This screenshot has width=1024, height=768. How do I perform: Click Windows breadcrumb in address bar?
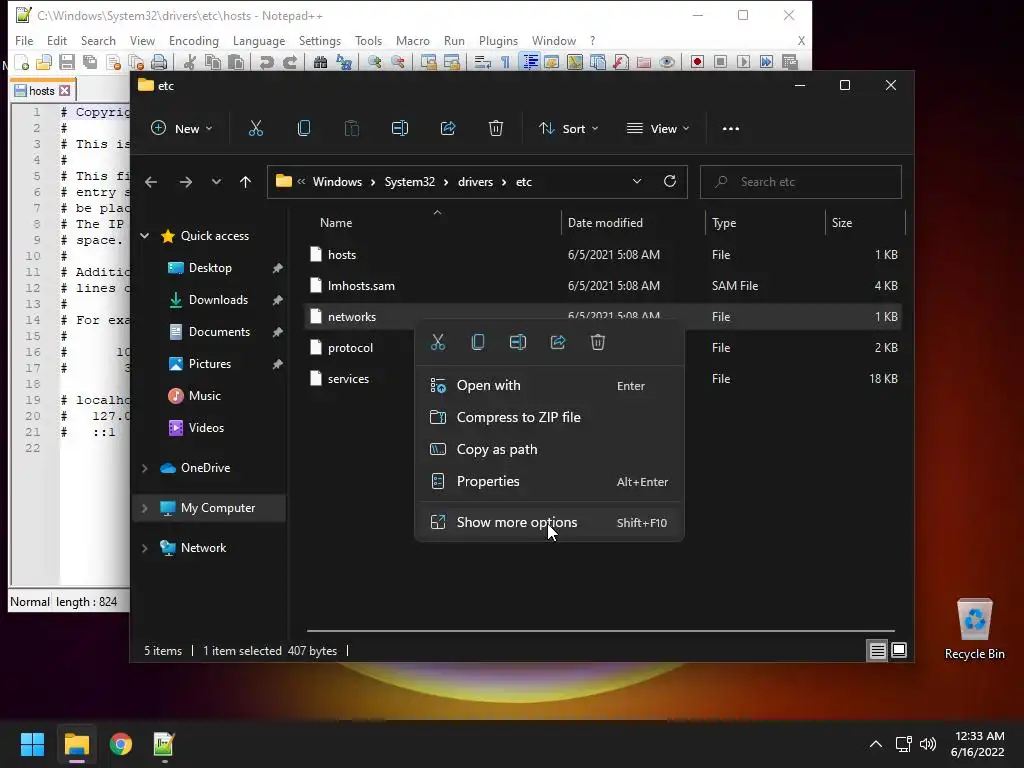(x=337, y=182)
